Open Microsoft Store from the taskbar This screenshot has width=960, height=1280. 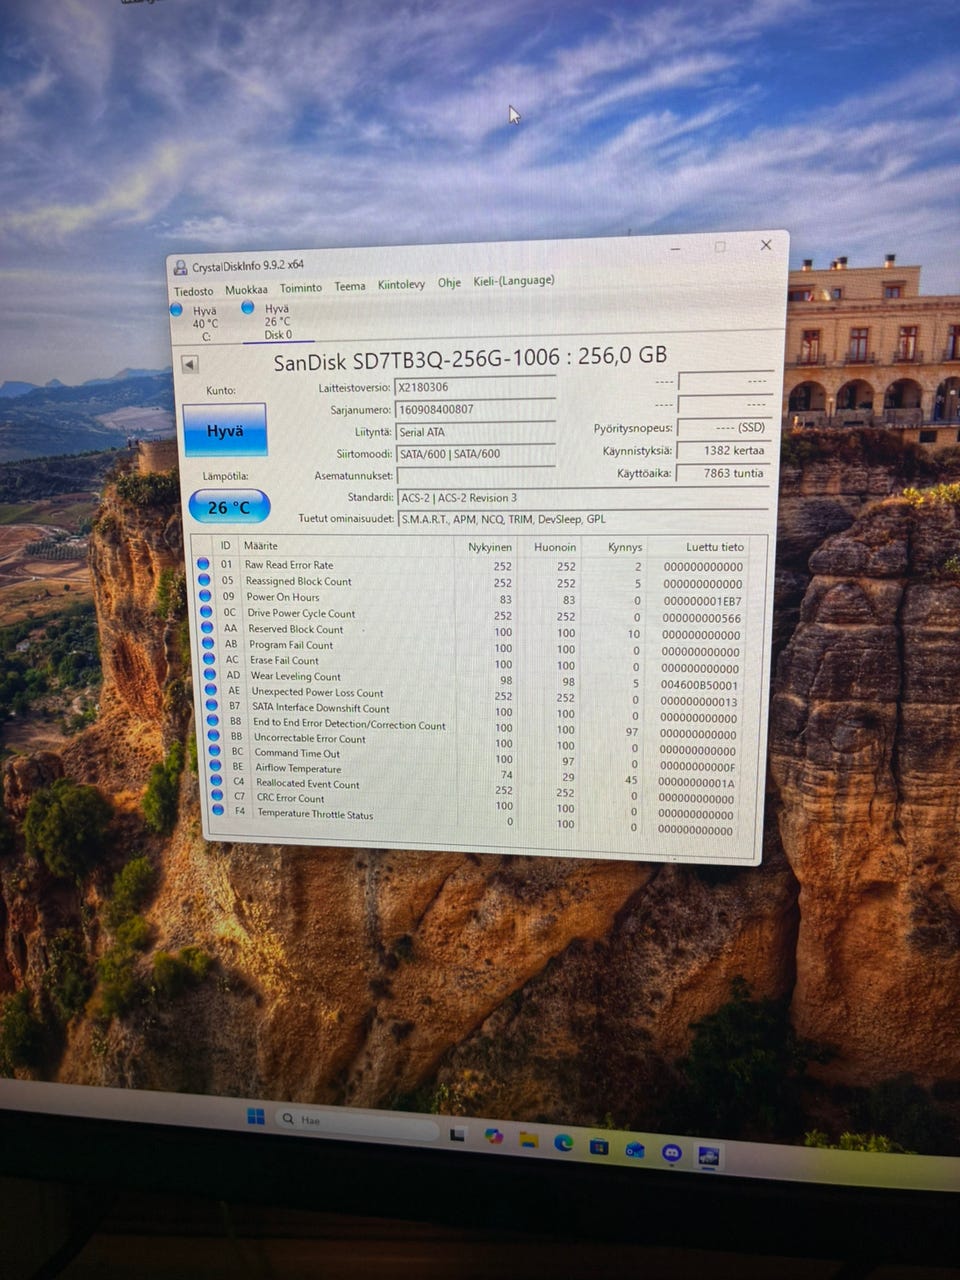pyautogui.click(x=598, y=1146)
